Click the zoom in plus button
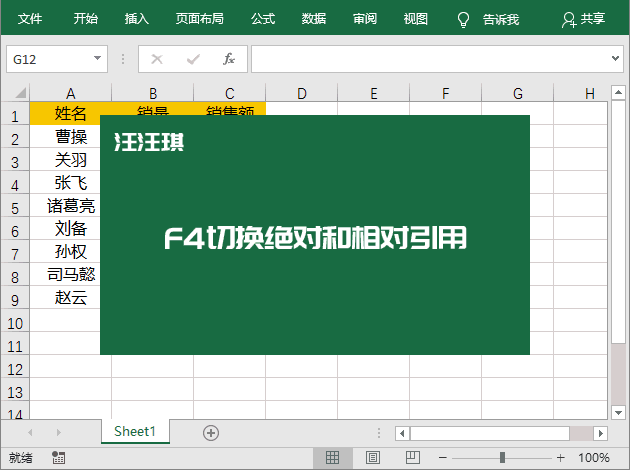Viewport: 630px width, 470px height. pos(560,458)
